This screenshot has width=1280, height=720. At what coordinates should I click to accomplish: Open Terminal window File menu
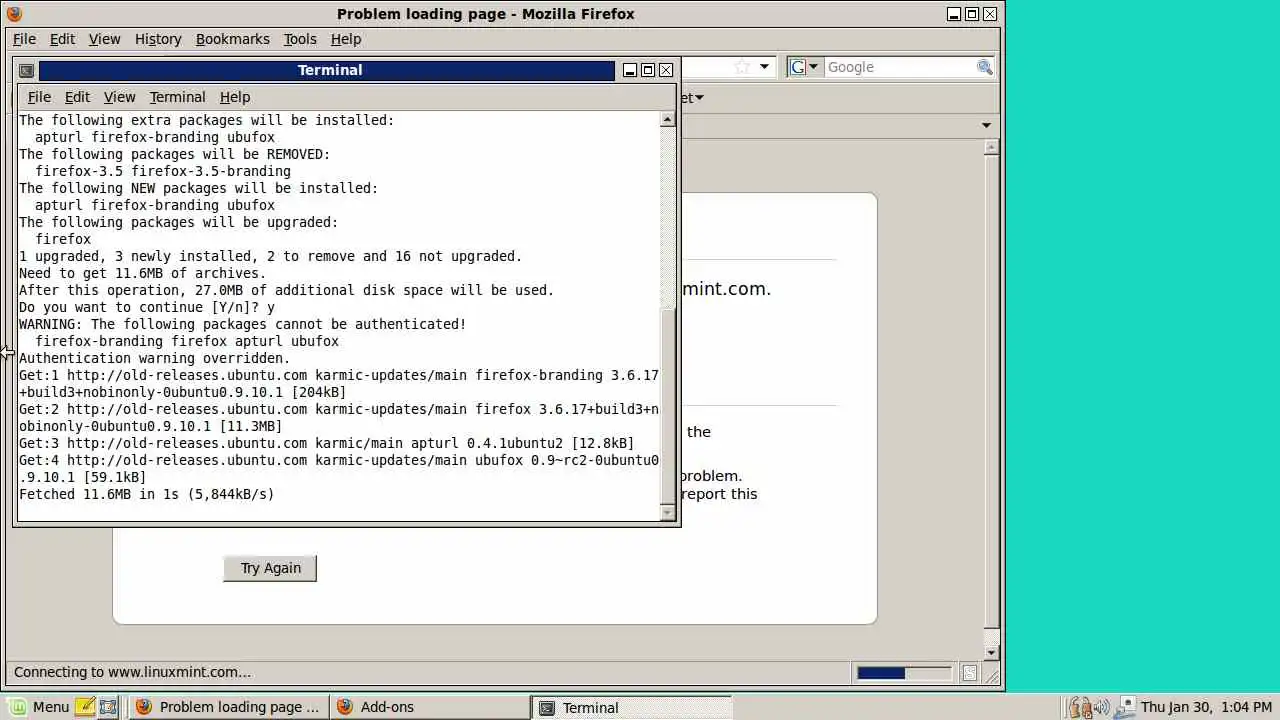tap(39, 97)
